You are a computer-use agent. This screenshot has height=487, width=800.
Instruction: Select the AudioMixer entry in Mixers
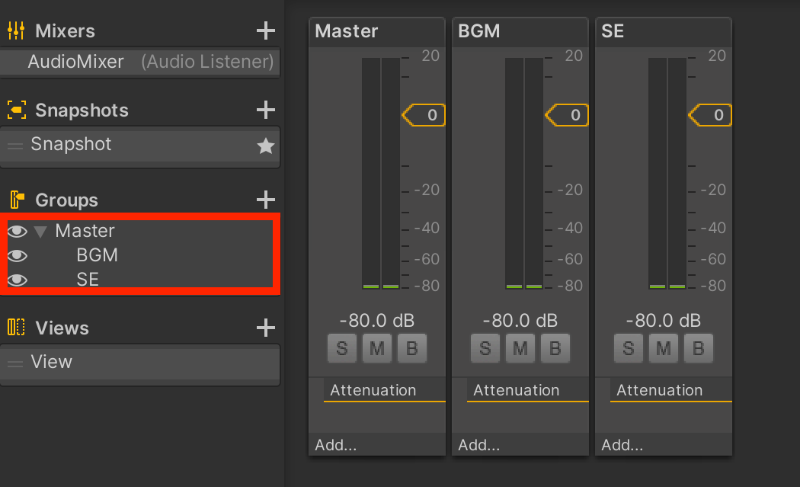(76, 62)
